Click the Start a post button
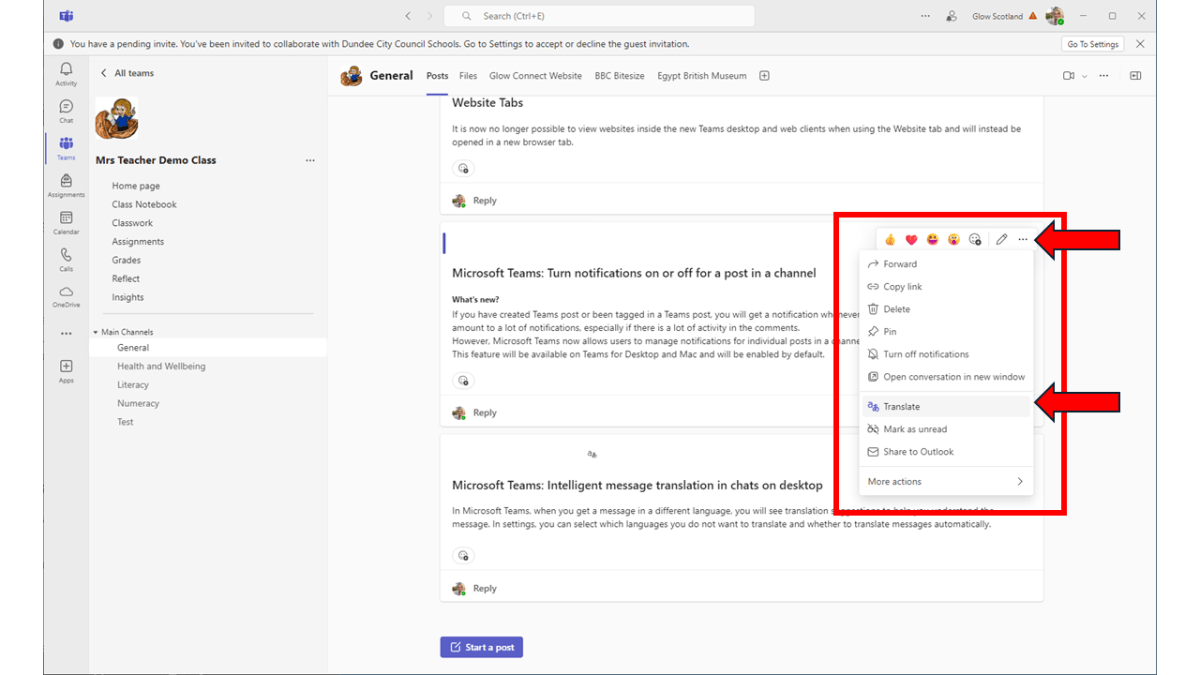Image resolution: width=1200 pixels, height=675 pixels. 481,647
